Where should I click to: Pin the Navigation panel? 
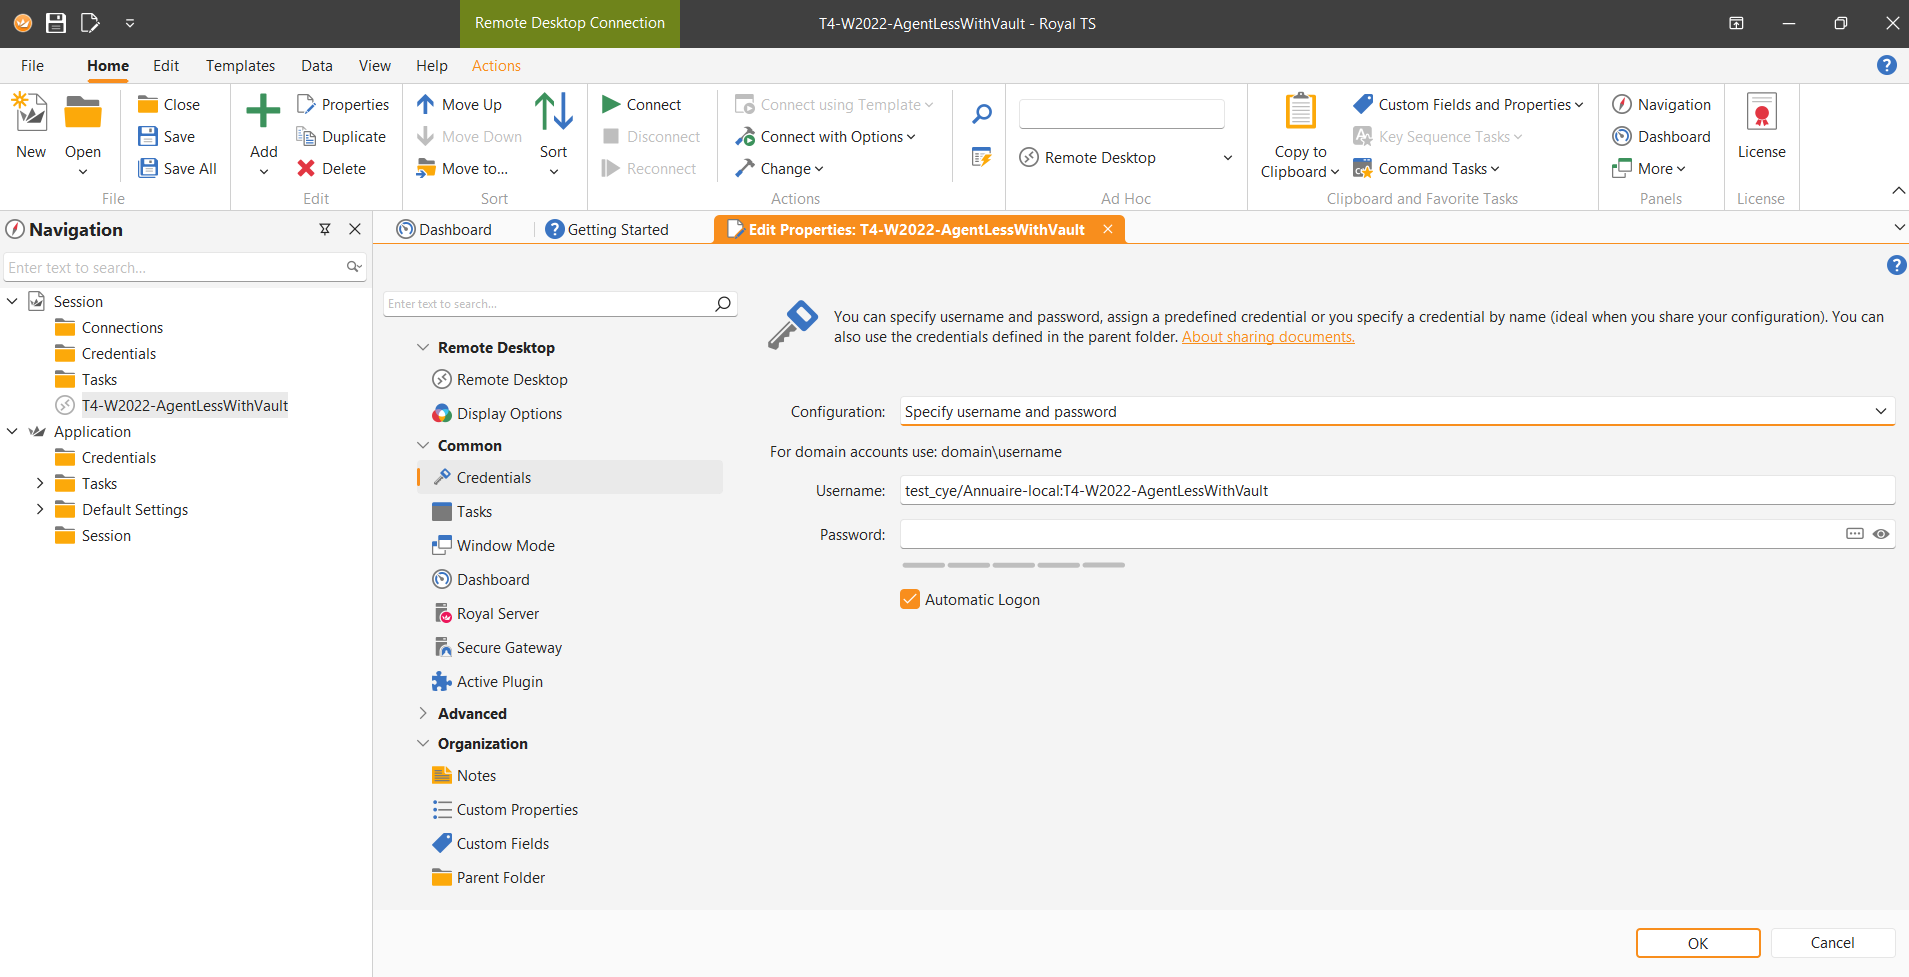coord(325,229)
